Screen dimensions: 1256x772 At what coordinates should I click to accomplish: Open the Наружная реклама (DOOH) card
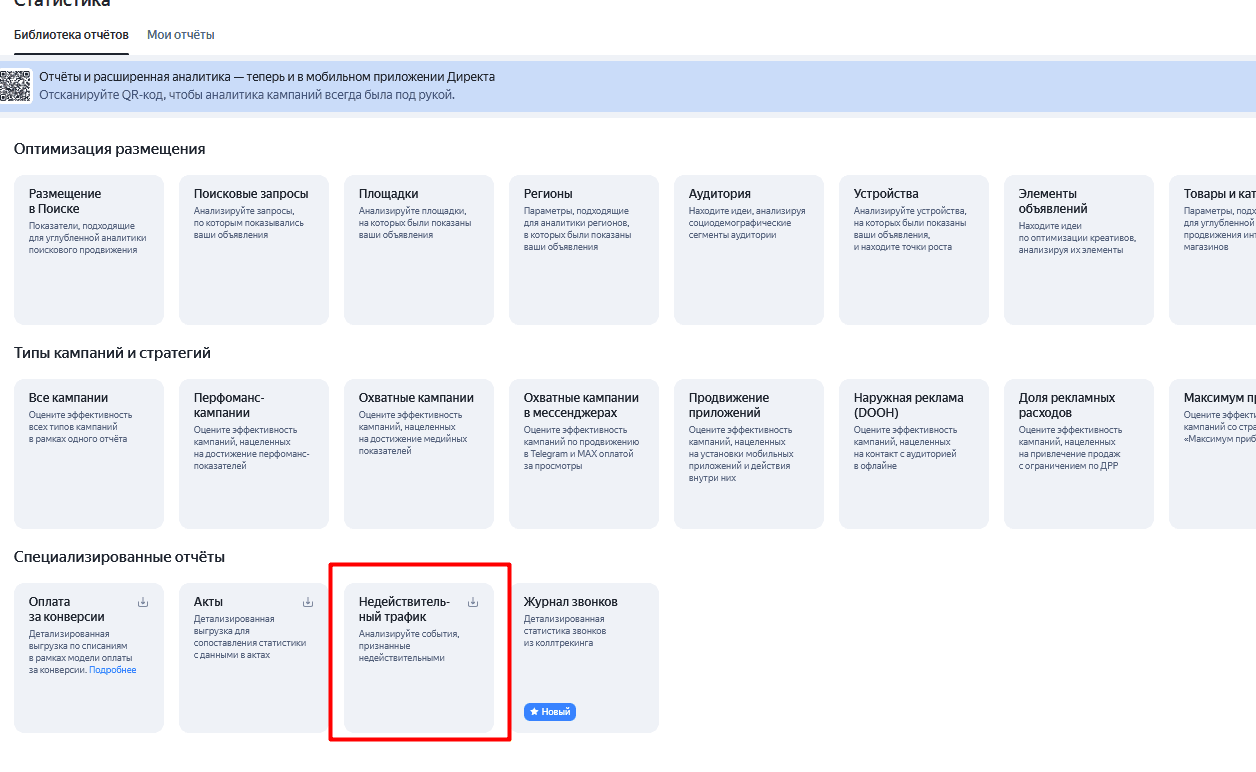[x=914, y=454]
